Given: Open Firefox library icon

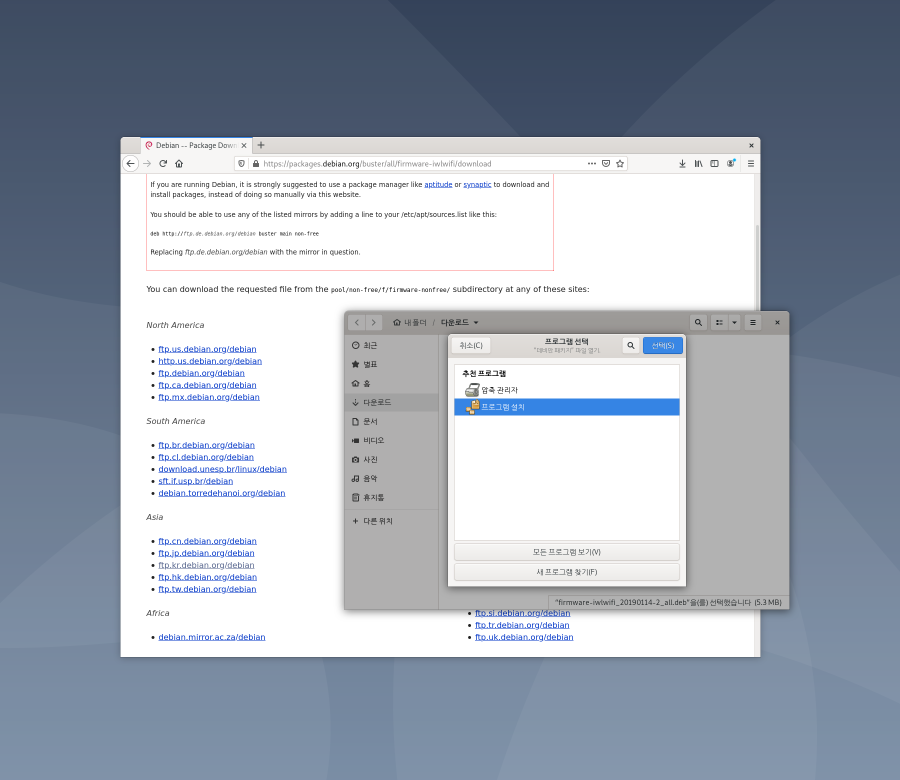Looking at the screenshot, I should tap(698, 164).
